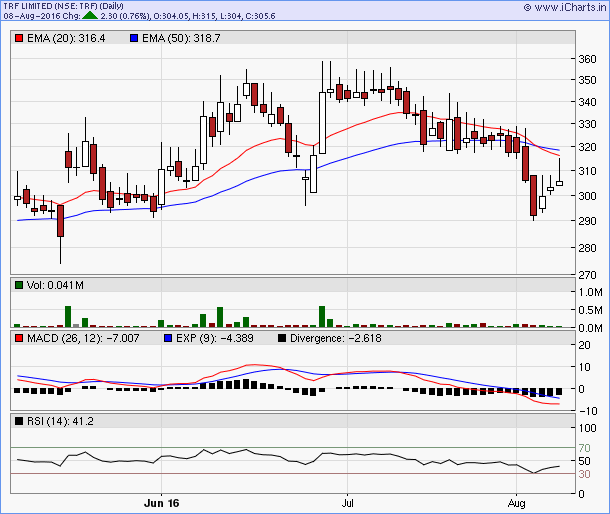Click the red EMA (20) legend swatch

point(19,38)
